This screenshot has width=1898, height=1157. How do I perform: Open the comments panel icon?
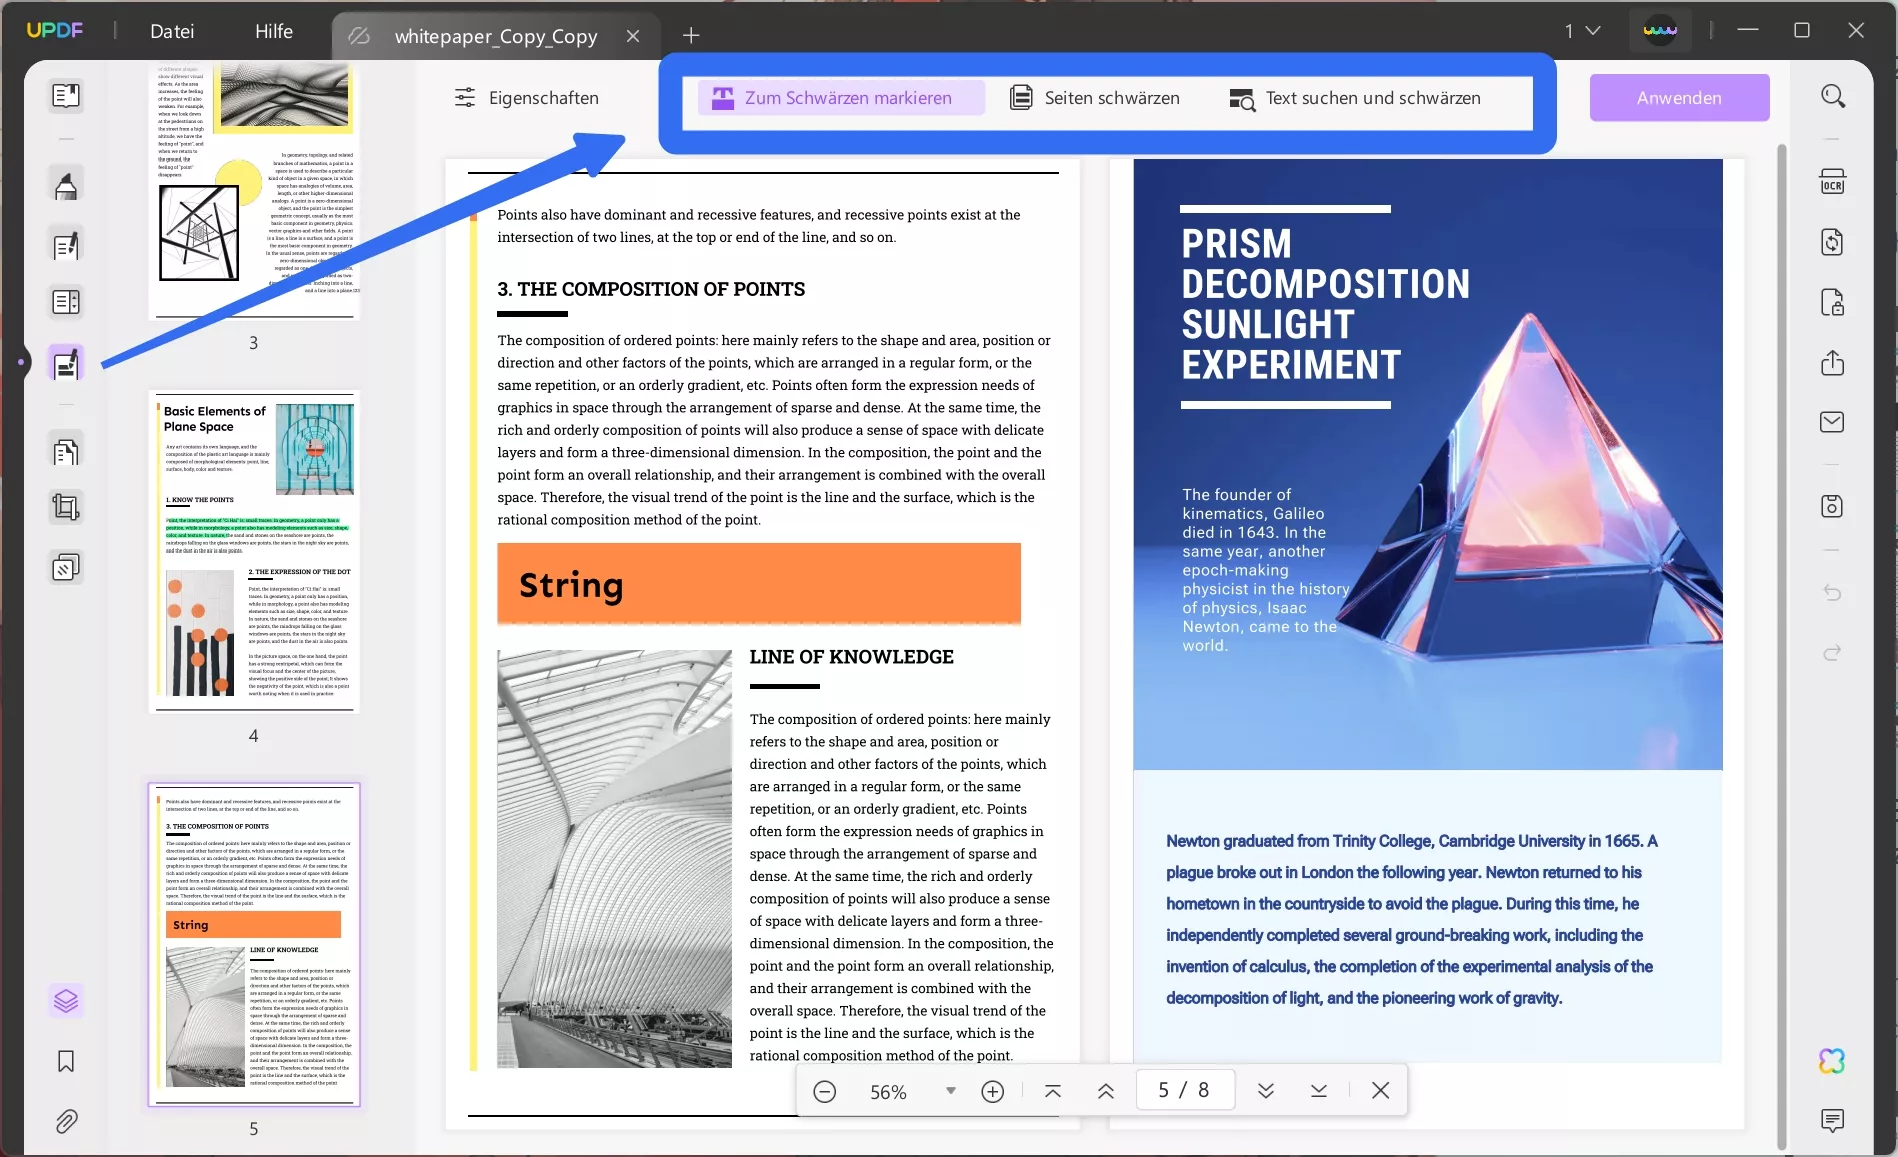click(1833, 1120)
